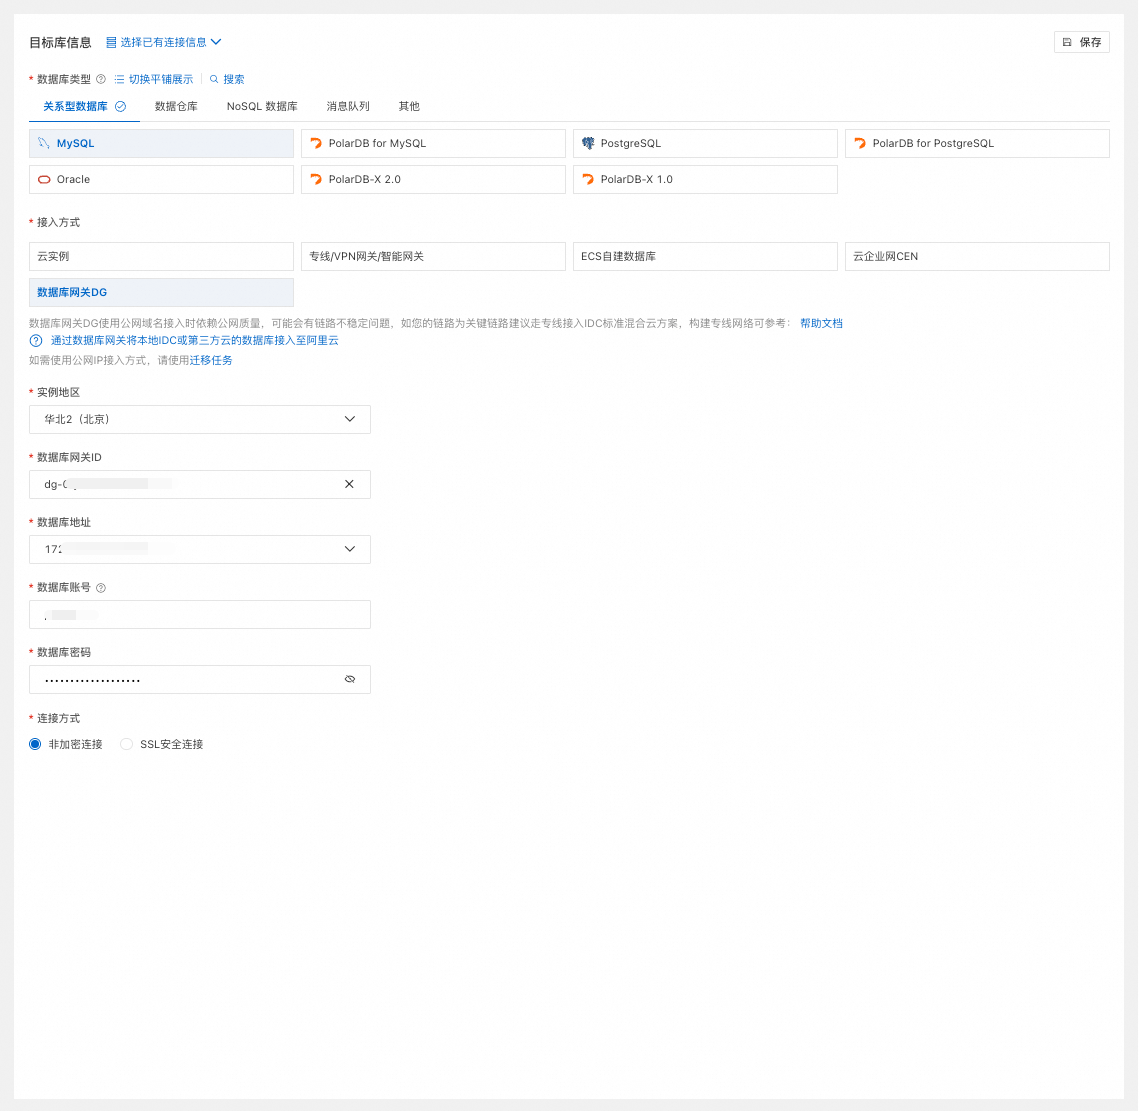Click the PolarDB-X 1.0 logo
This screenshot has width=1139, height=1111.
(588, 179)
